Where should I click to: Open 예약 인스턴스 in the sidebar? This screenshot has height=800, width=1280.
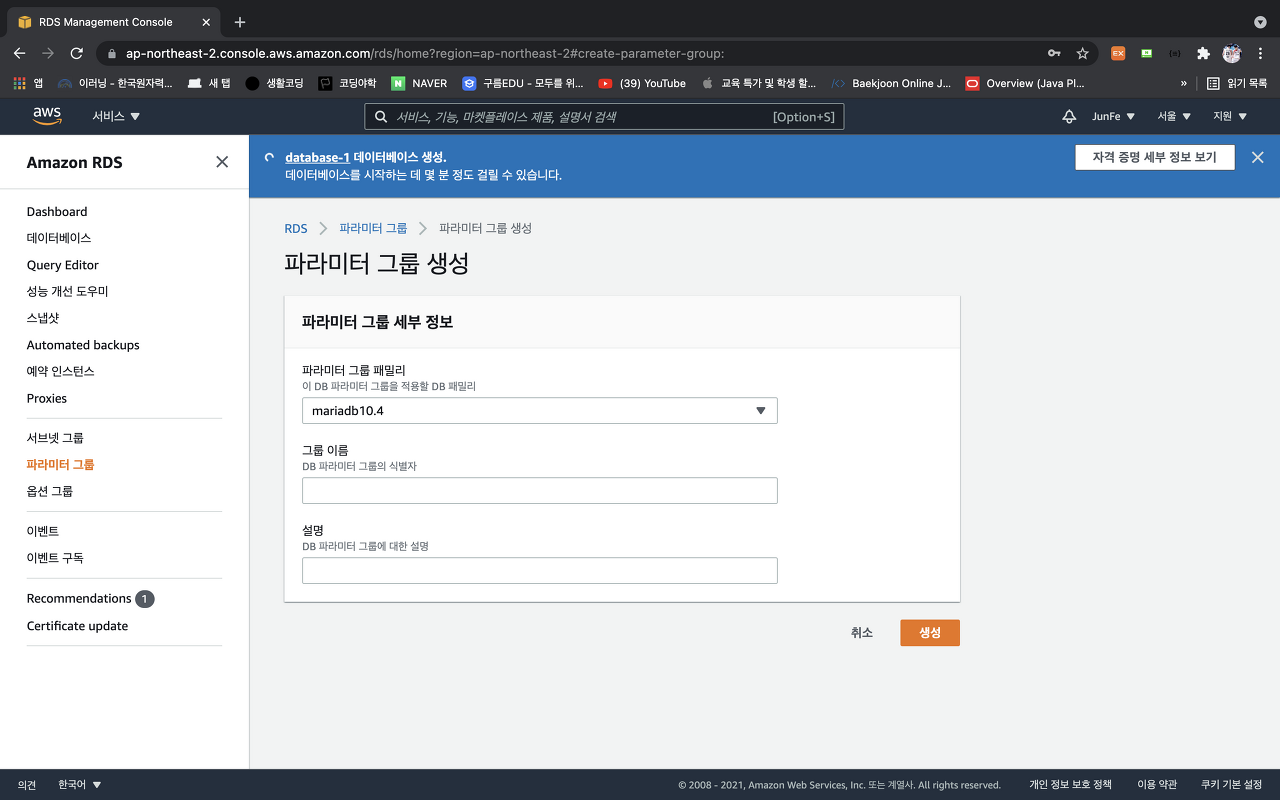click(60, 371)
